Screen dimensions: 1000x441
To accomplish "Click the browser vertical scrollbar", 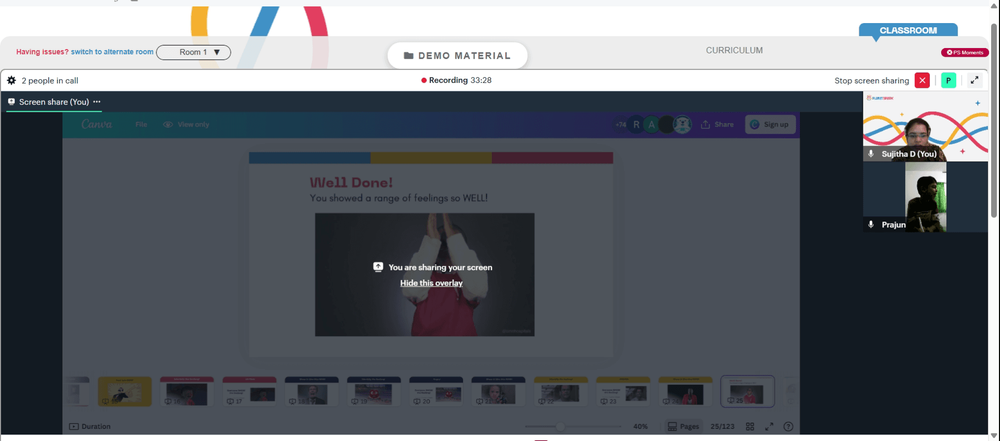I will 996,121.
